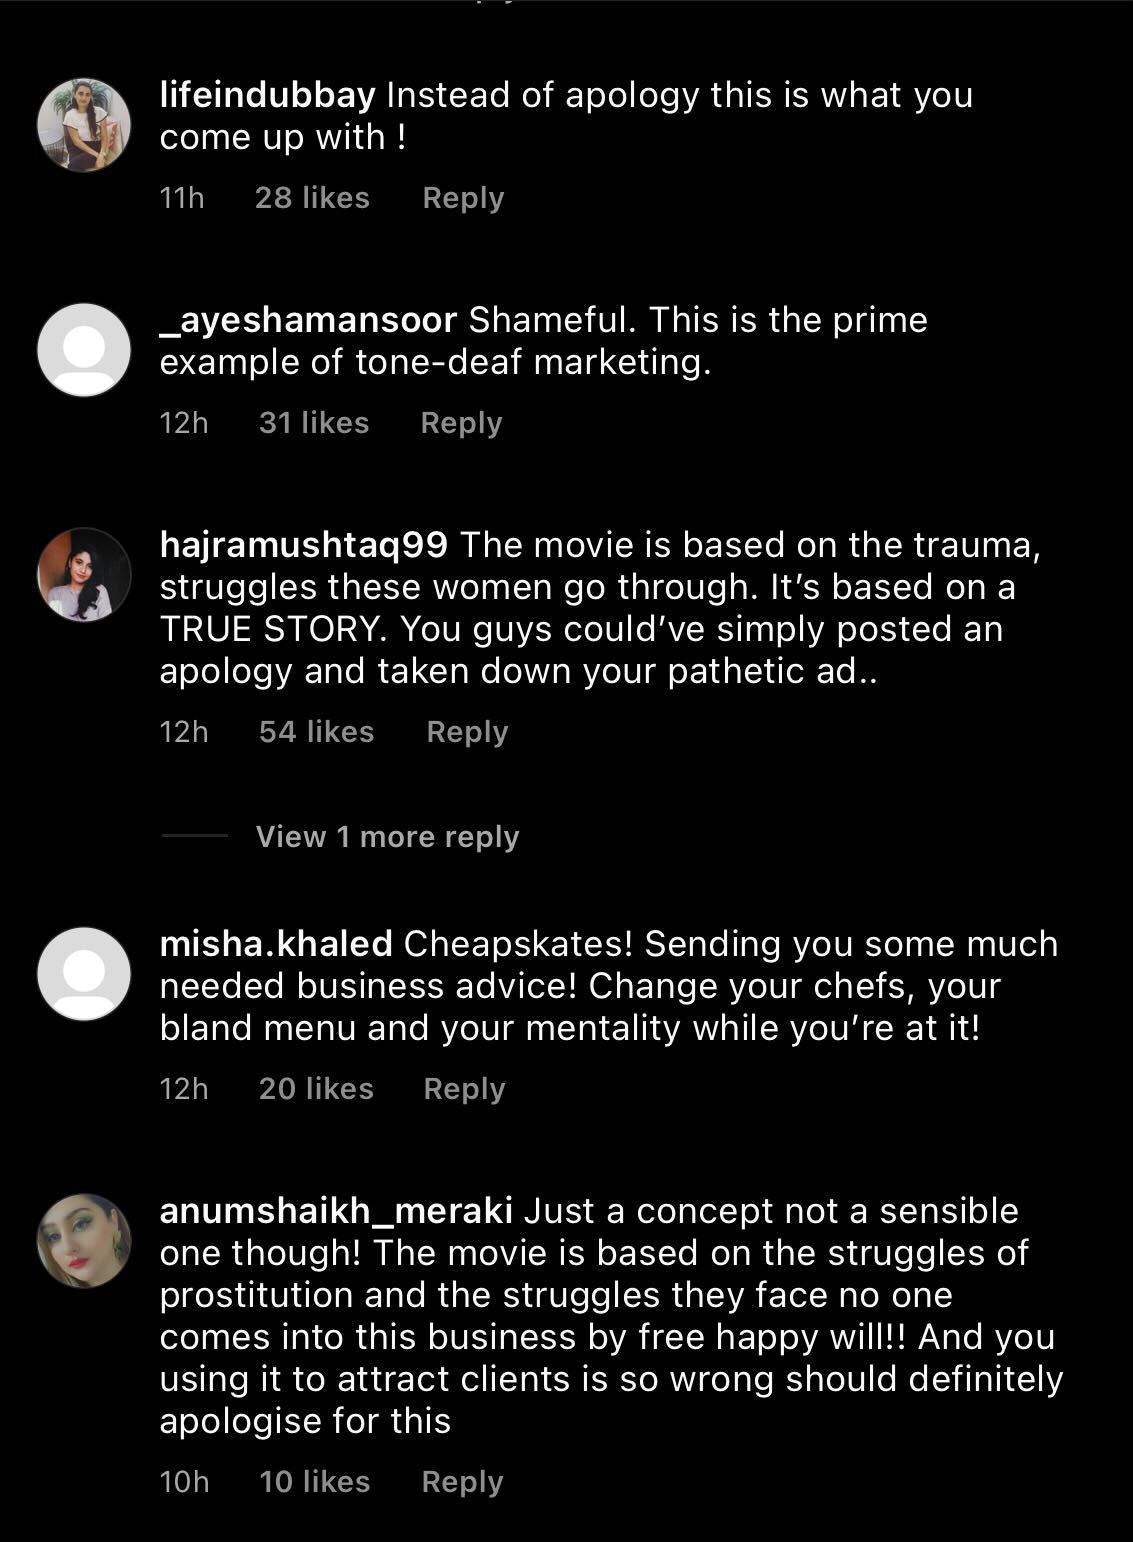The height and width of the screenshot is (1542, 1133).
Task: Tap _ayeshamansoor's default avatar icon
Action: click(x=84, y=350)
